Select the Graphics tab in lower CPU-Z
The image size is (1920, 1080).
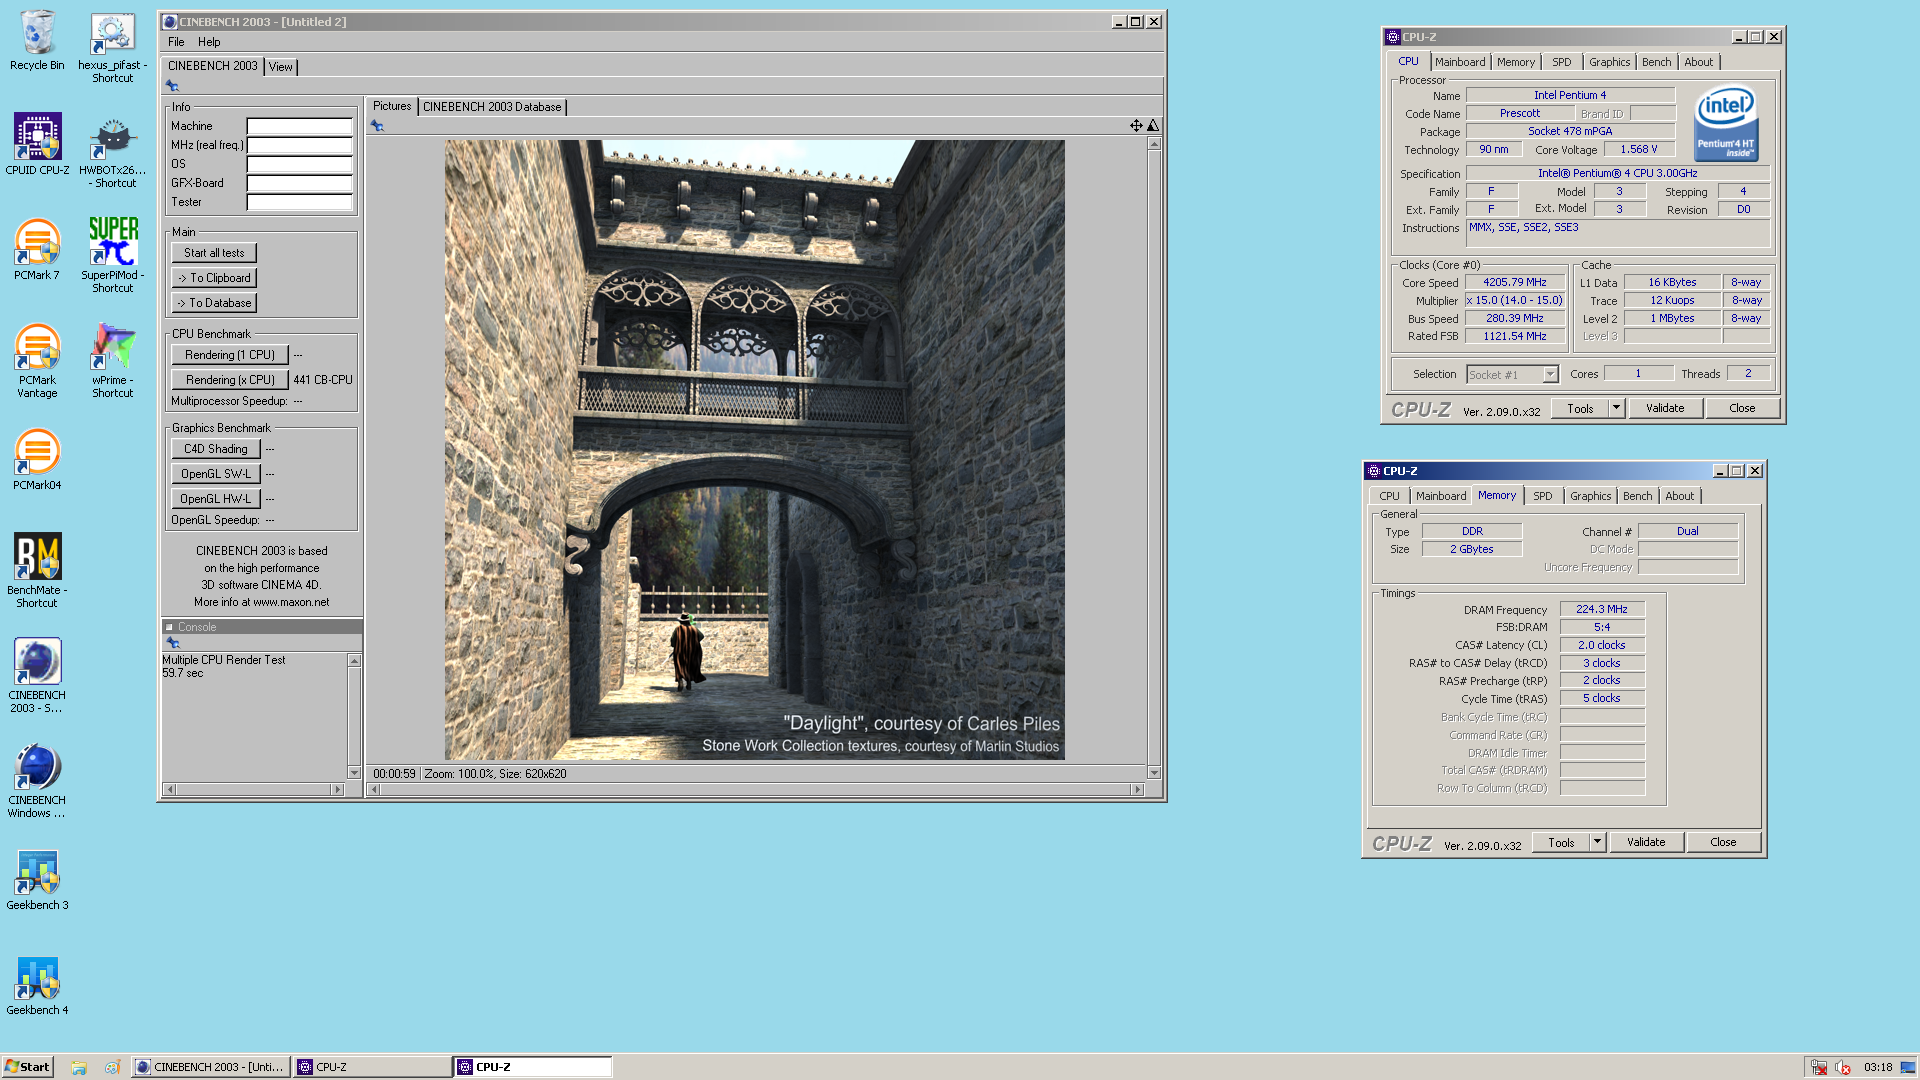1590,496
